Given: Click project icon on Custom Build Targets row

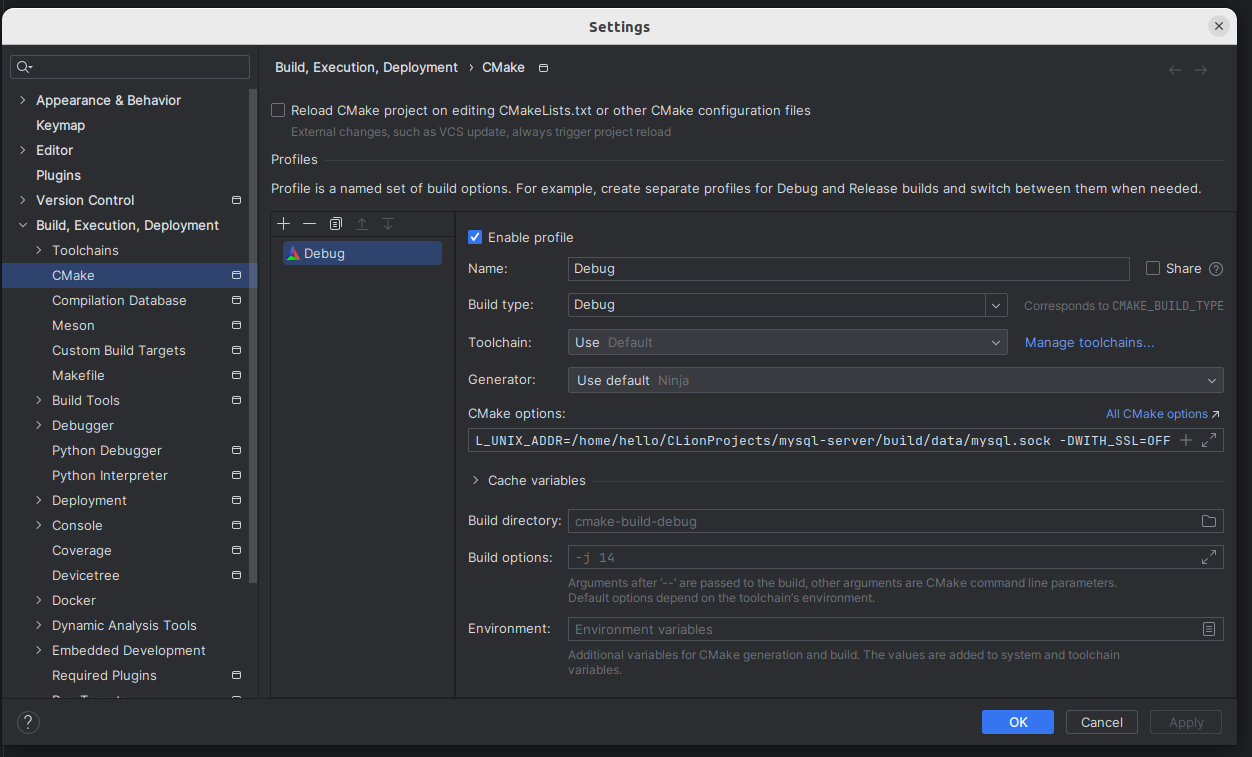Looking at the screenshot, I should [x=236, y=350].
